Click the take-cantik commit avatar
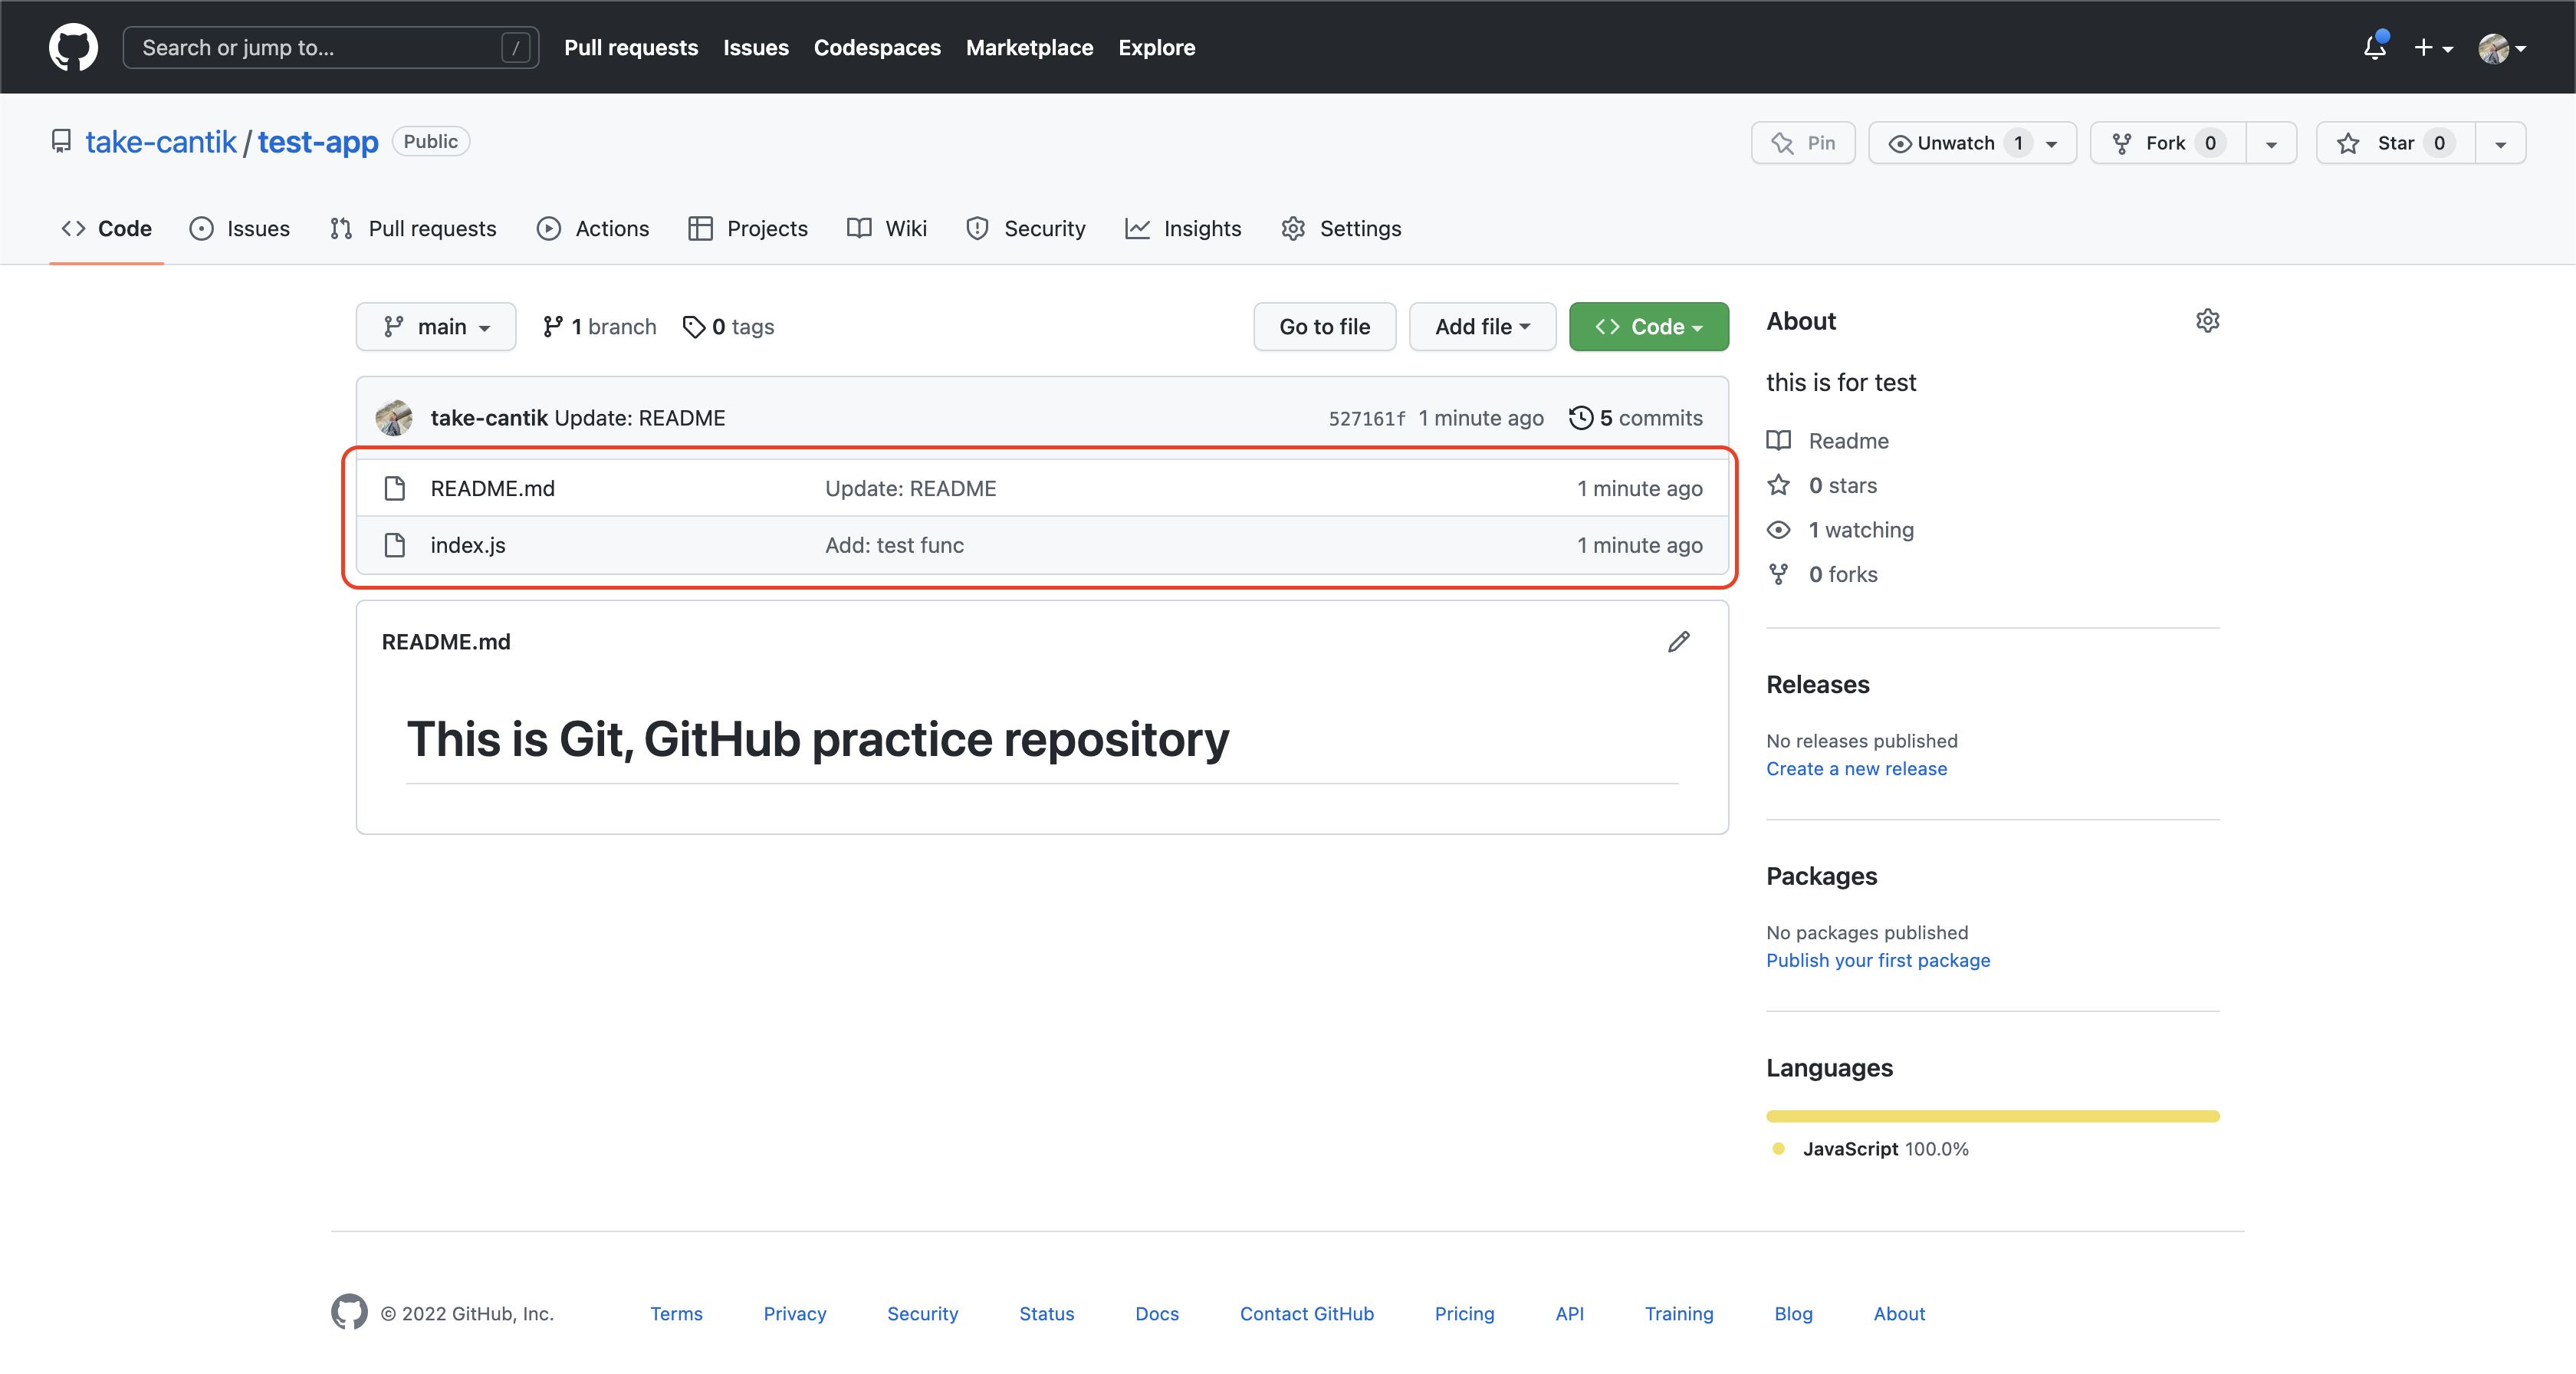This screenshot has height=1374, width=2576. click(394, 418)
